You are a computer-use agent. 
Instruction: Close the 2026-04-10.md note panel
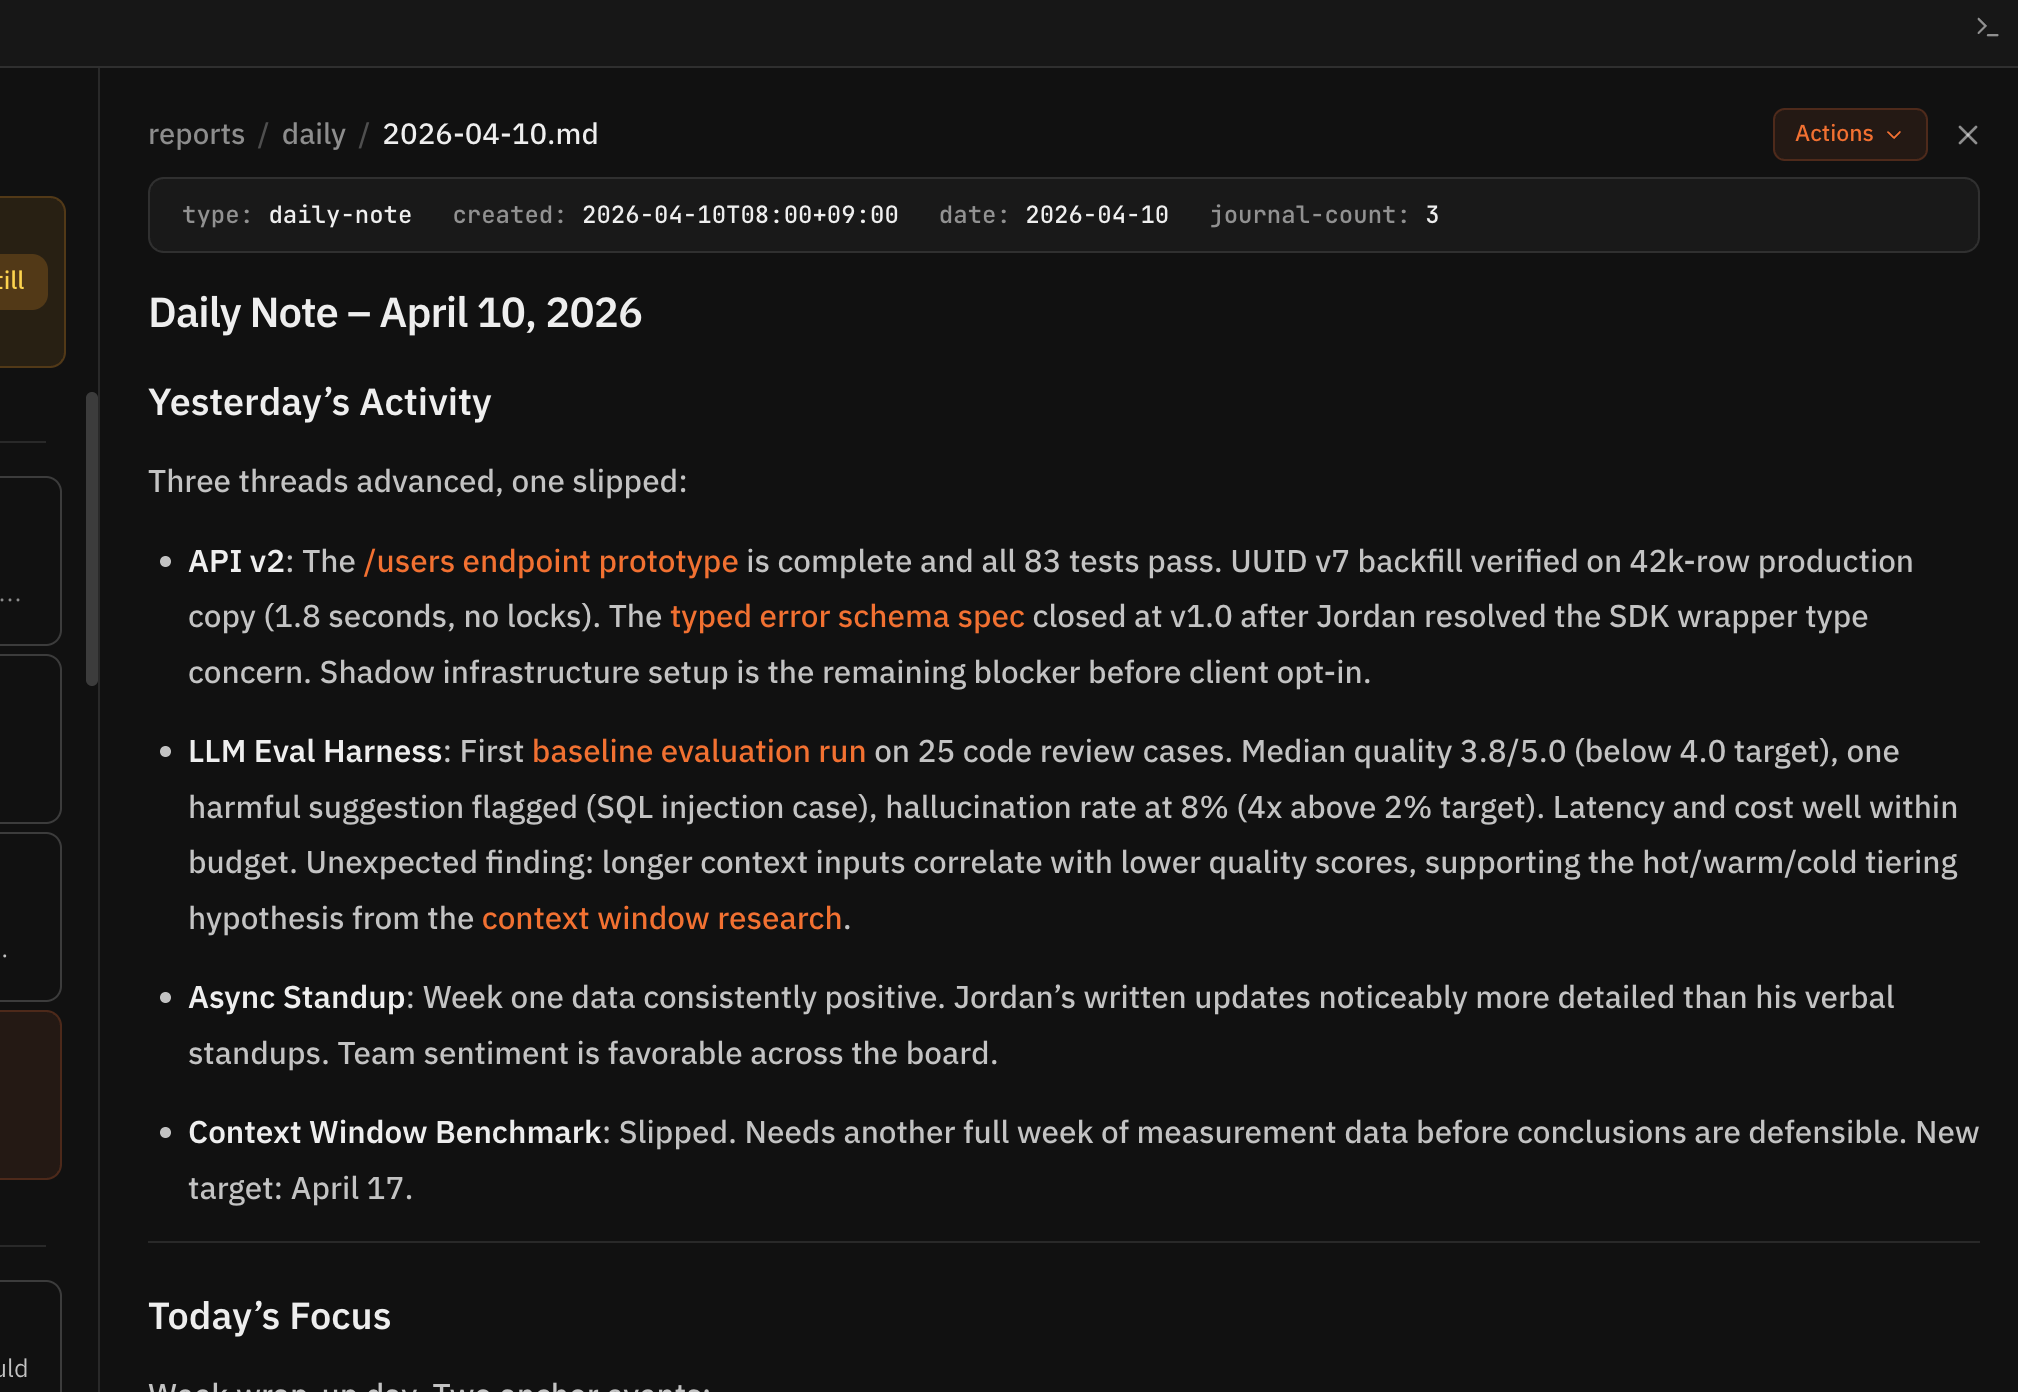1968,134
